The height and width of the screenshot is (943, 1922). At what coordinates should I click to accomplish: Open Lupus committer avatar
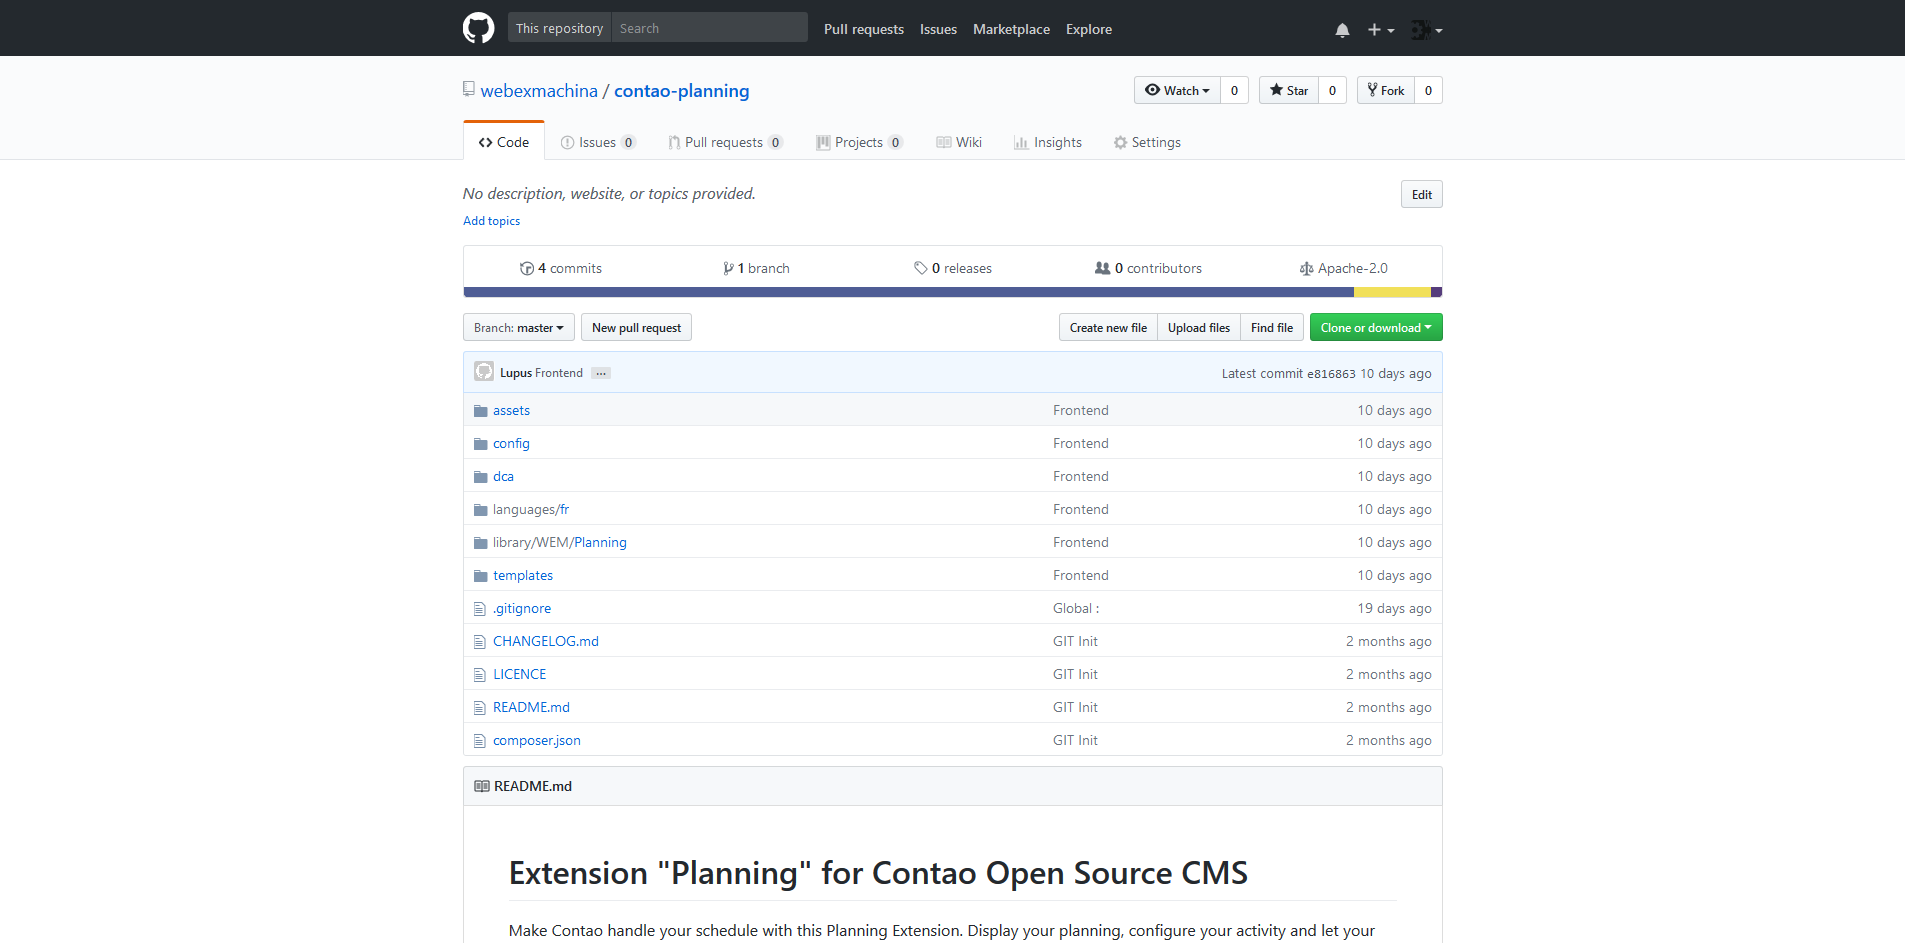coord(484,372)
